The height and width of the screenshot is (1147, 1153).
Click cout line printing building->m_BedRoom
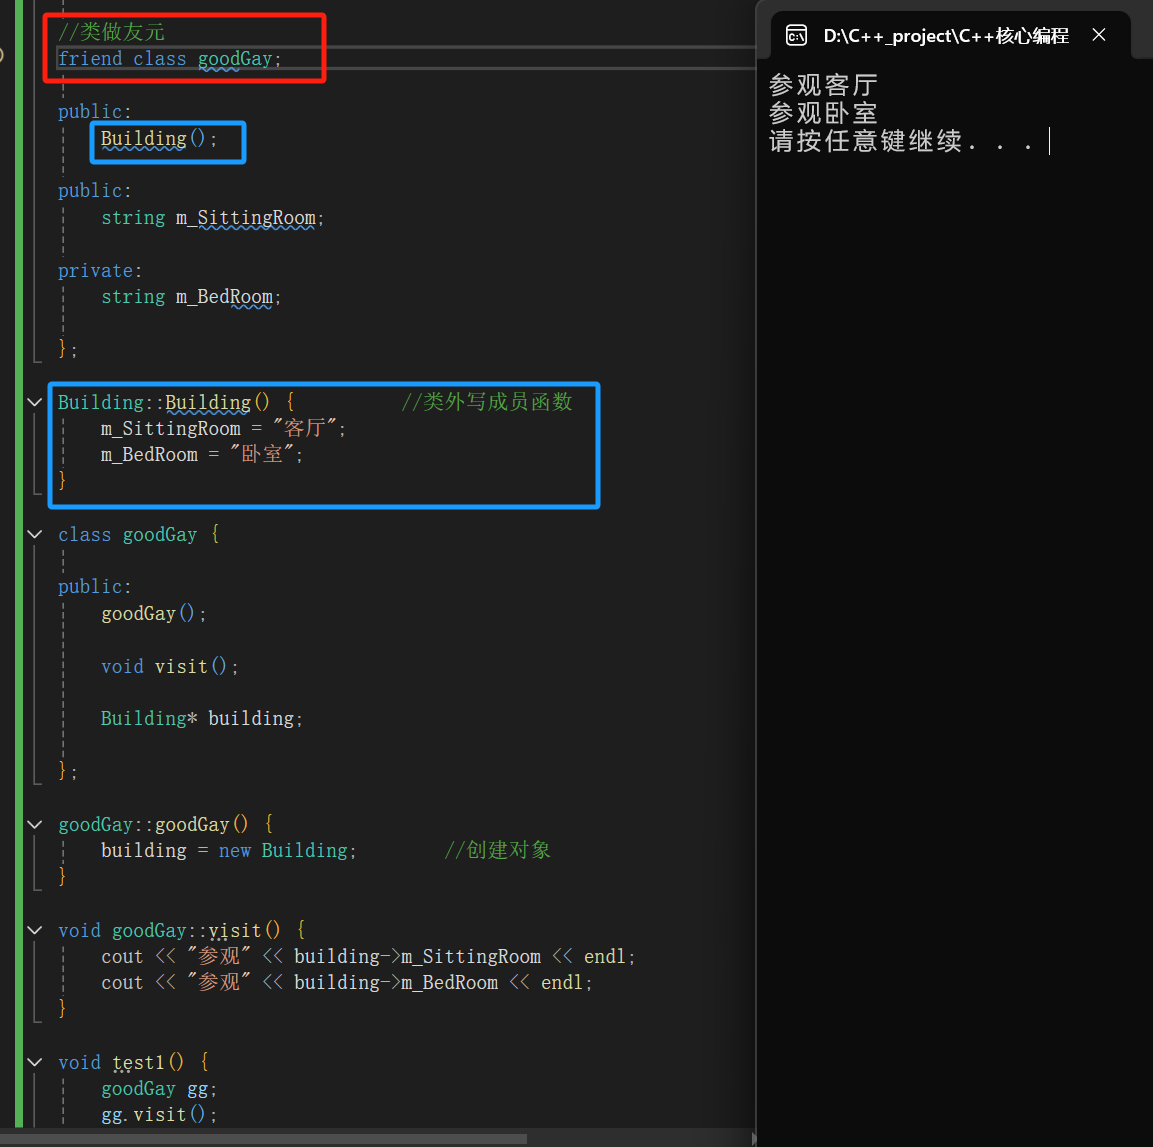347,983
